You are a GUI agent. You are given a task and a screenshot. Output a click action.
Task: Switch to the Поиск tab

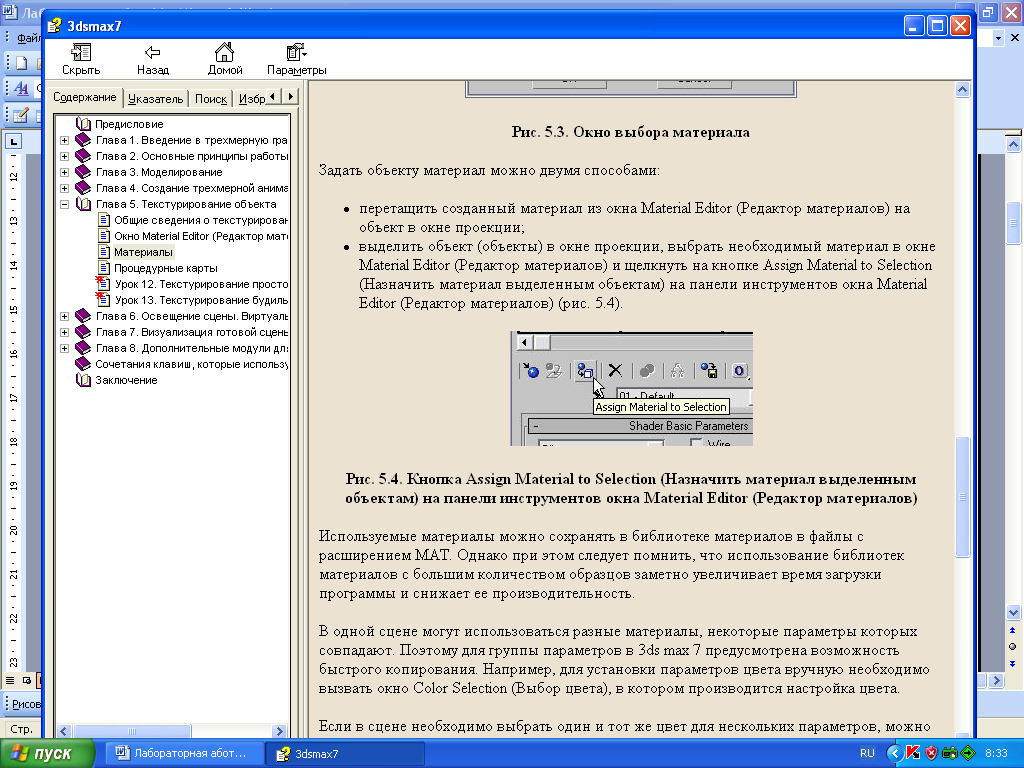click(x=211, y=99)
